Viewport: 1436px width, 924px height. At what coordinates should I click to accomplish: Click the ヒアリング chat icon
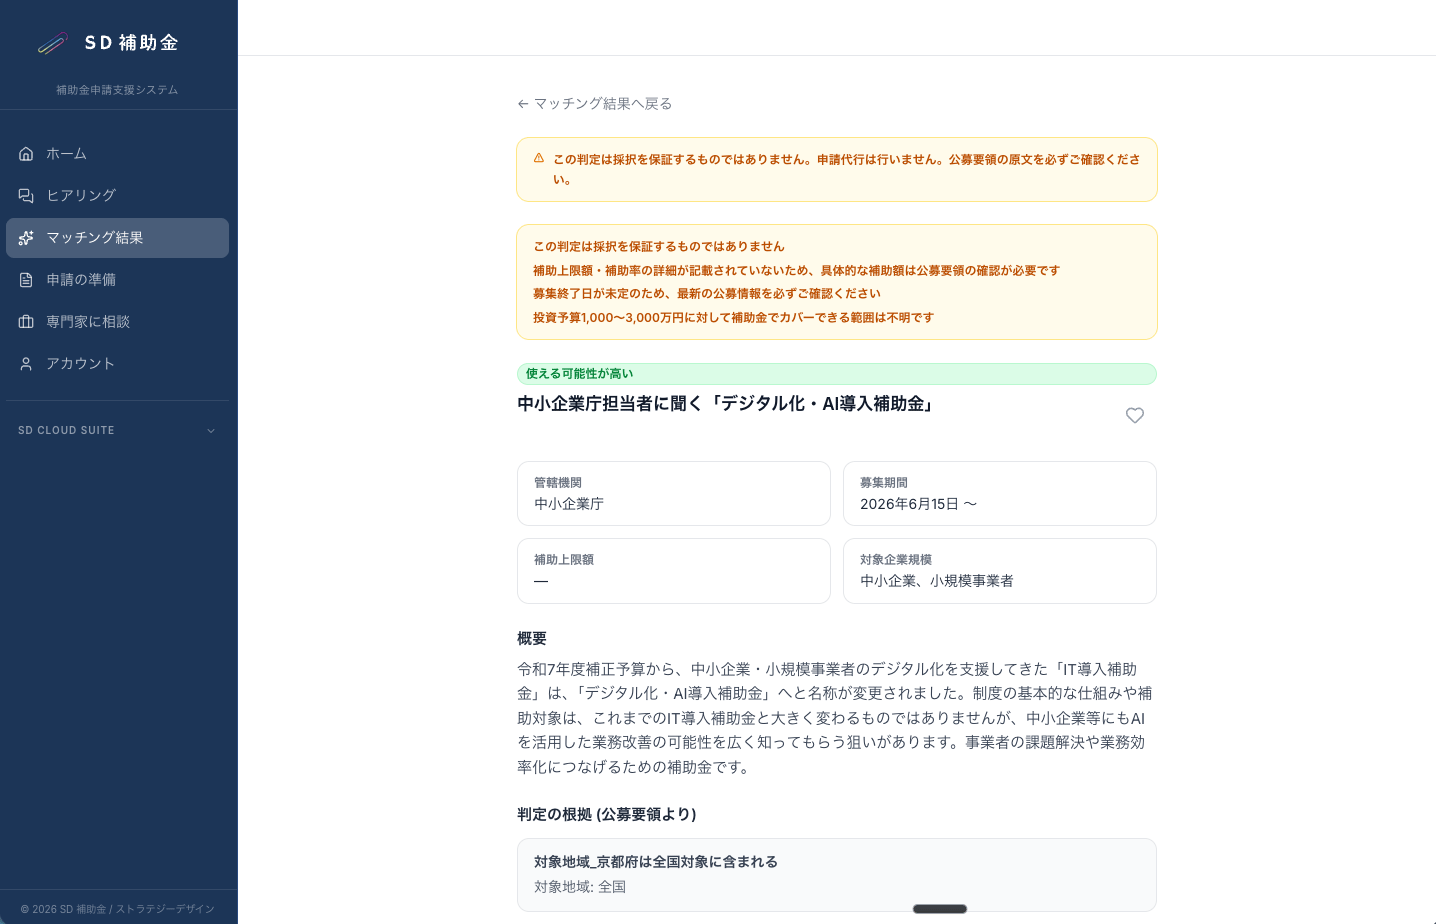(26, 196)
